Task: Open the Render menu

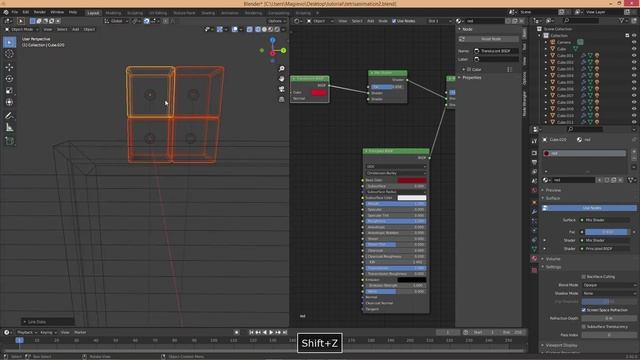Action: [40, 12]
